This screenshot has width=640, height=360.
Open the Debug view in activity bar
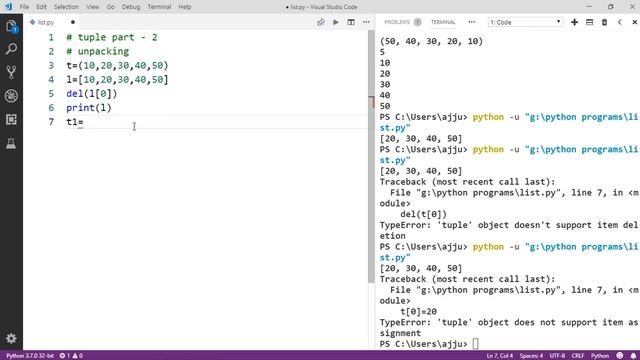click(11, 96)
